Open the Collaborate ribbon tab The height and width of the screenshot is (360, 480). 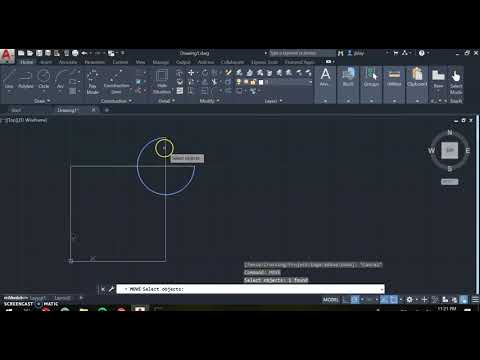232,62
